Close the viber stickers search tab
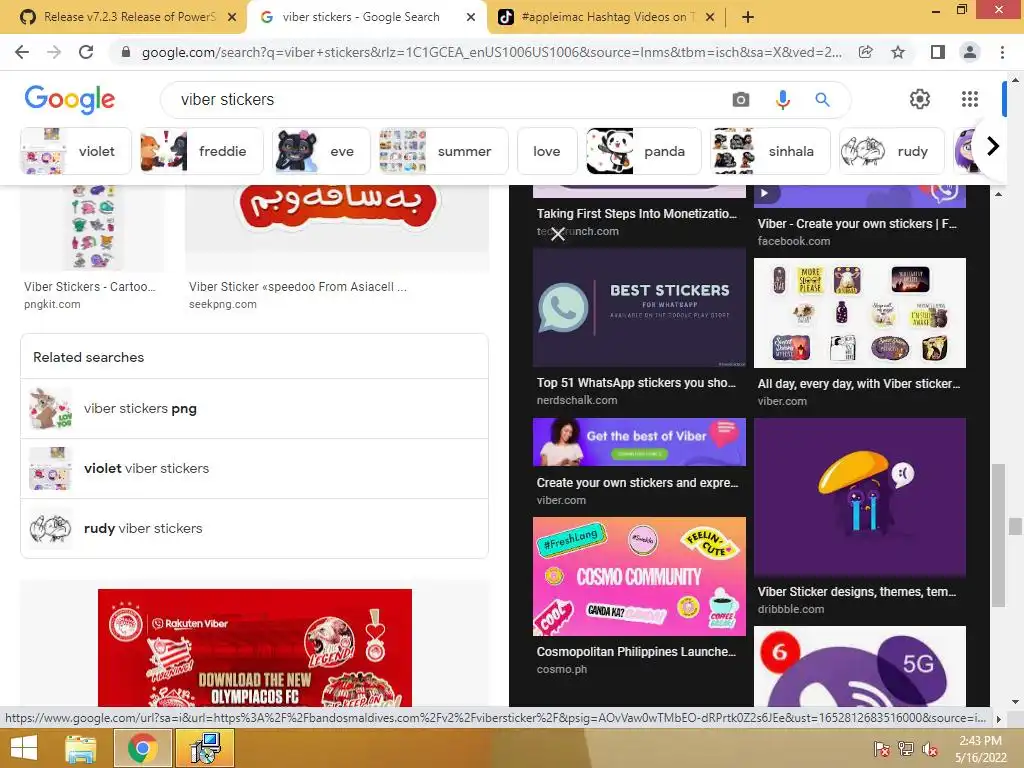 (471, 18)
